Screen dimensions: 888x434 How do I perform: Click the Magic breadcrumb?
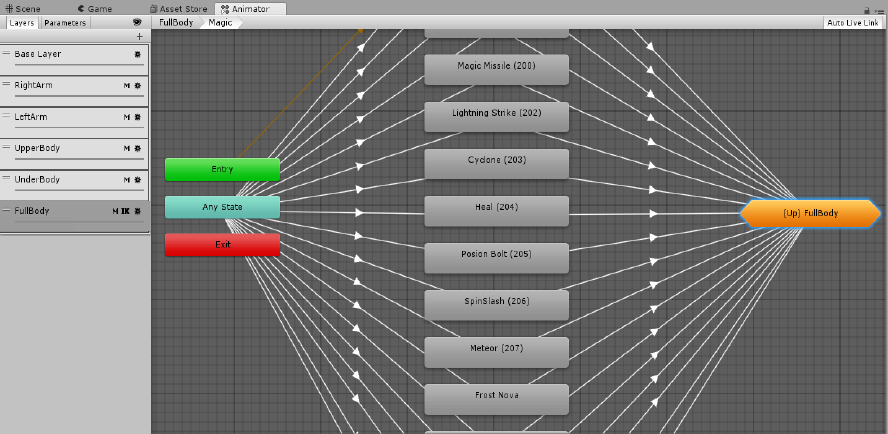221,23
